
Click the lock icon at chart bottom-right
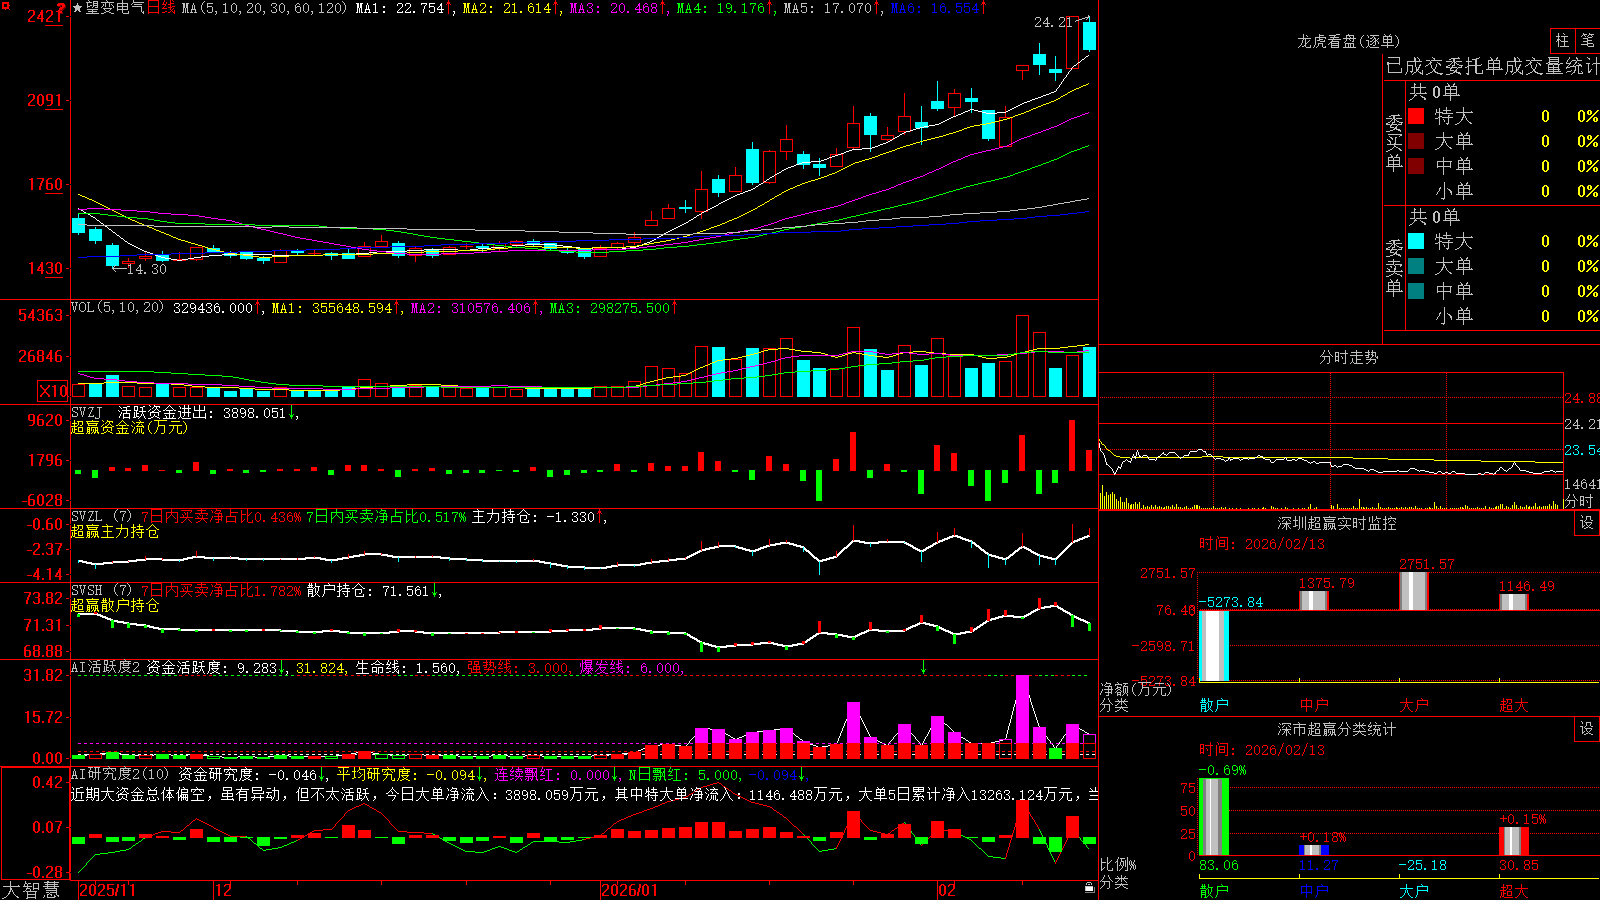pos(1089,887)
